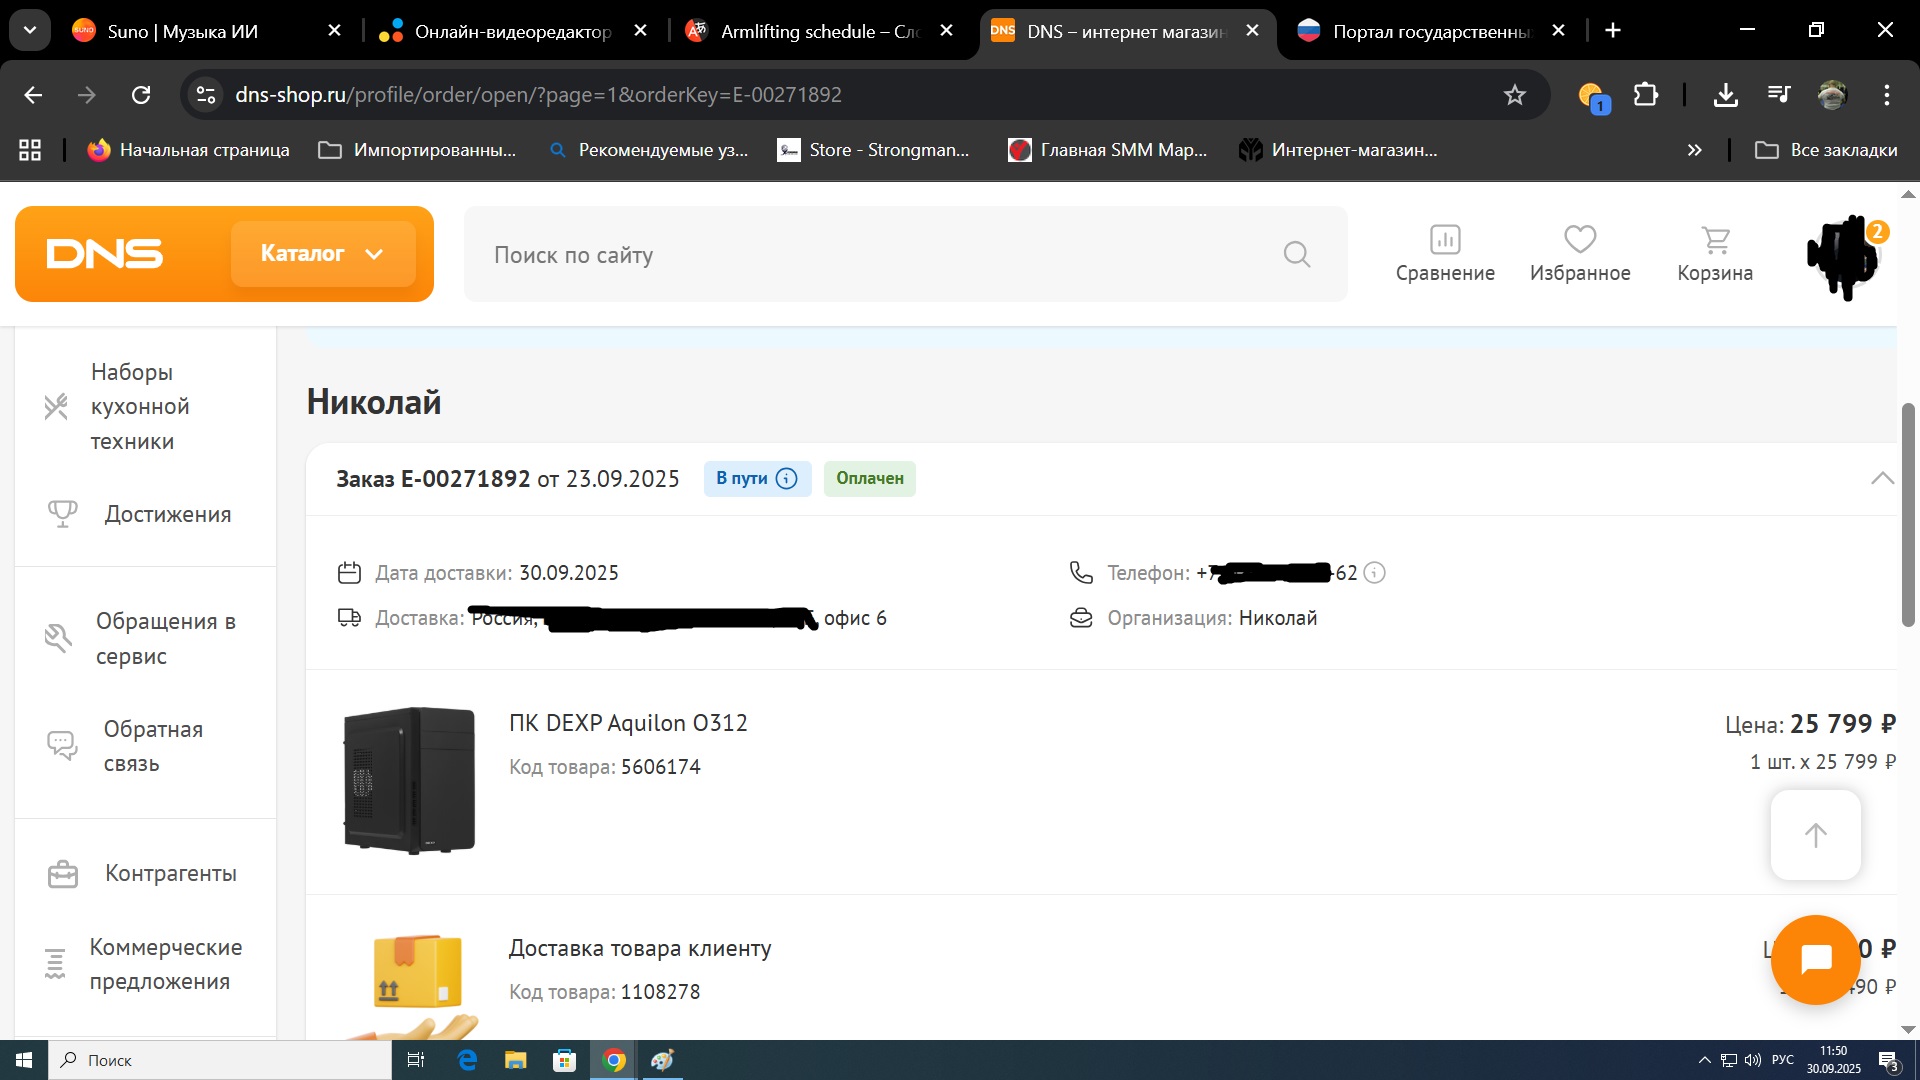Open Все закладки folder
This screenshot has width=1920, height=1080.
(1826, 150)
